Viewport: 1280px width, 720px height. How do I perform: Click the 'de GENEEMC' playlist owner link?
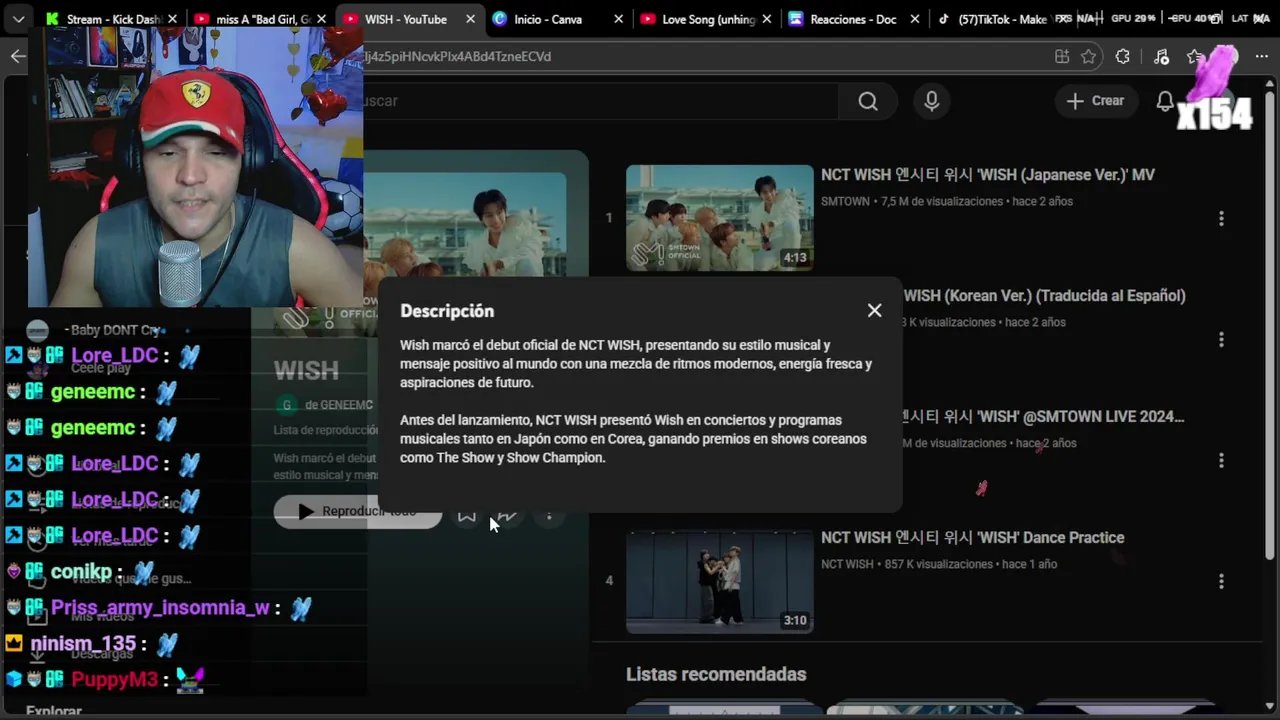coord(339,405)
